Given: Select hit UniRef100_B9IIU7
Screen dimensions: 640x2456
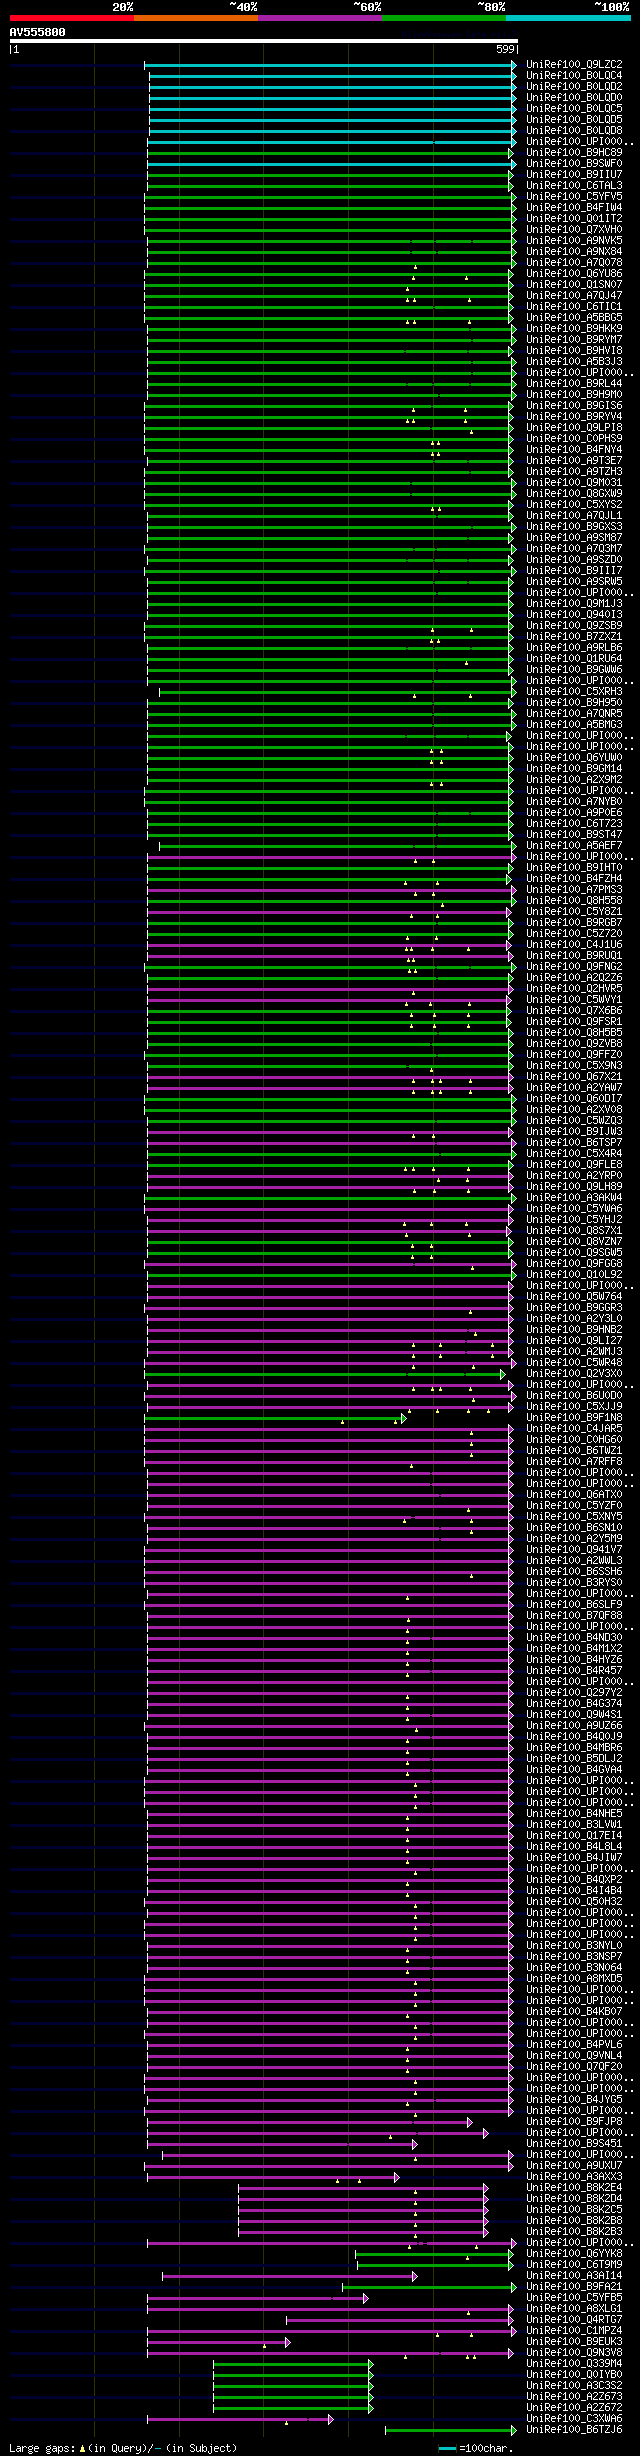Looking at the screenshot, I should 574,175.
